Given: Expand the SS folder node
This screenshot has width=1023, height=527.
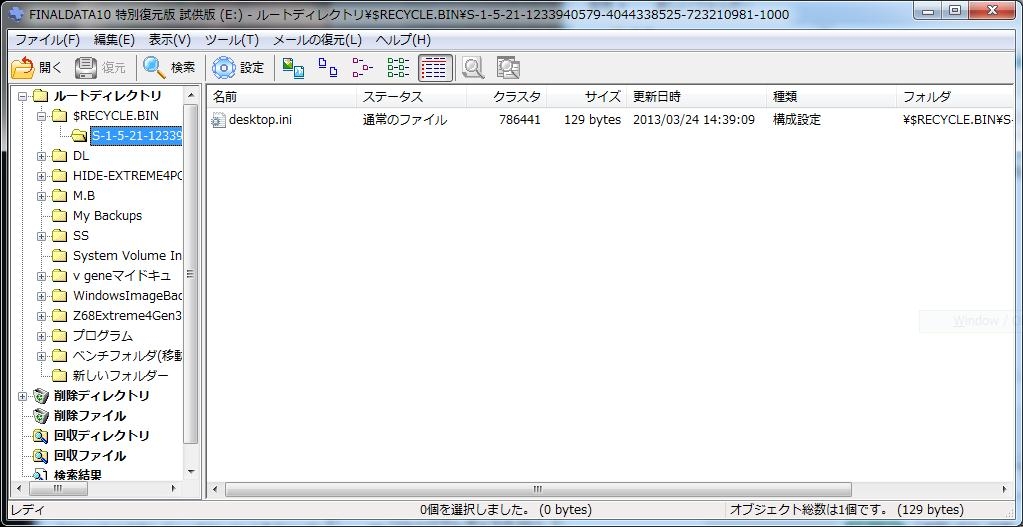Looking at the screenshot, I should click(x=42, y=236).
